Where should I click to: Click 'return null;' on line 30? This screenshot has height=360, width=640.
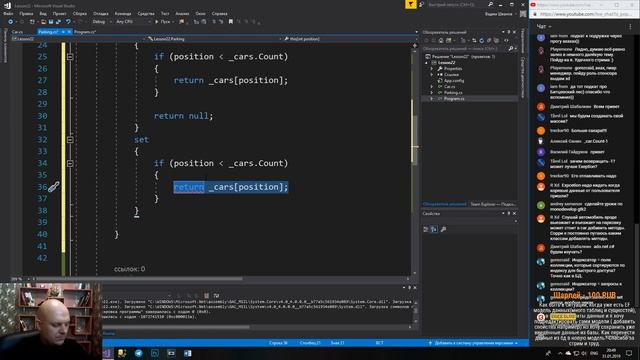(184, 116)
